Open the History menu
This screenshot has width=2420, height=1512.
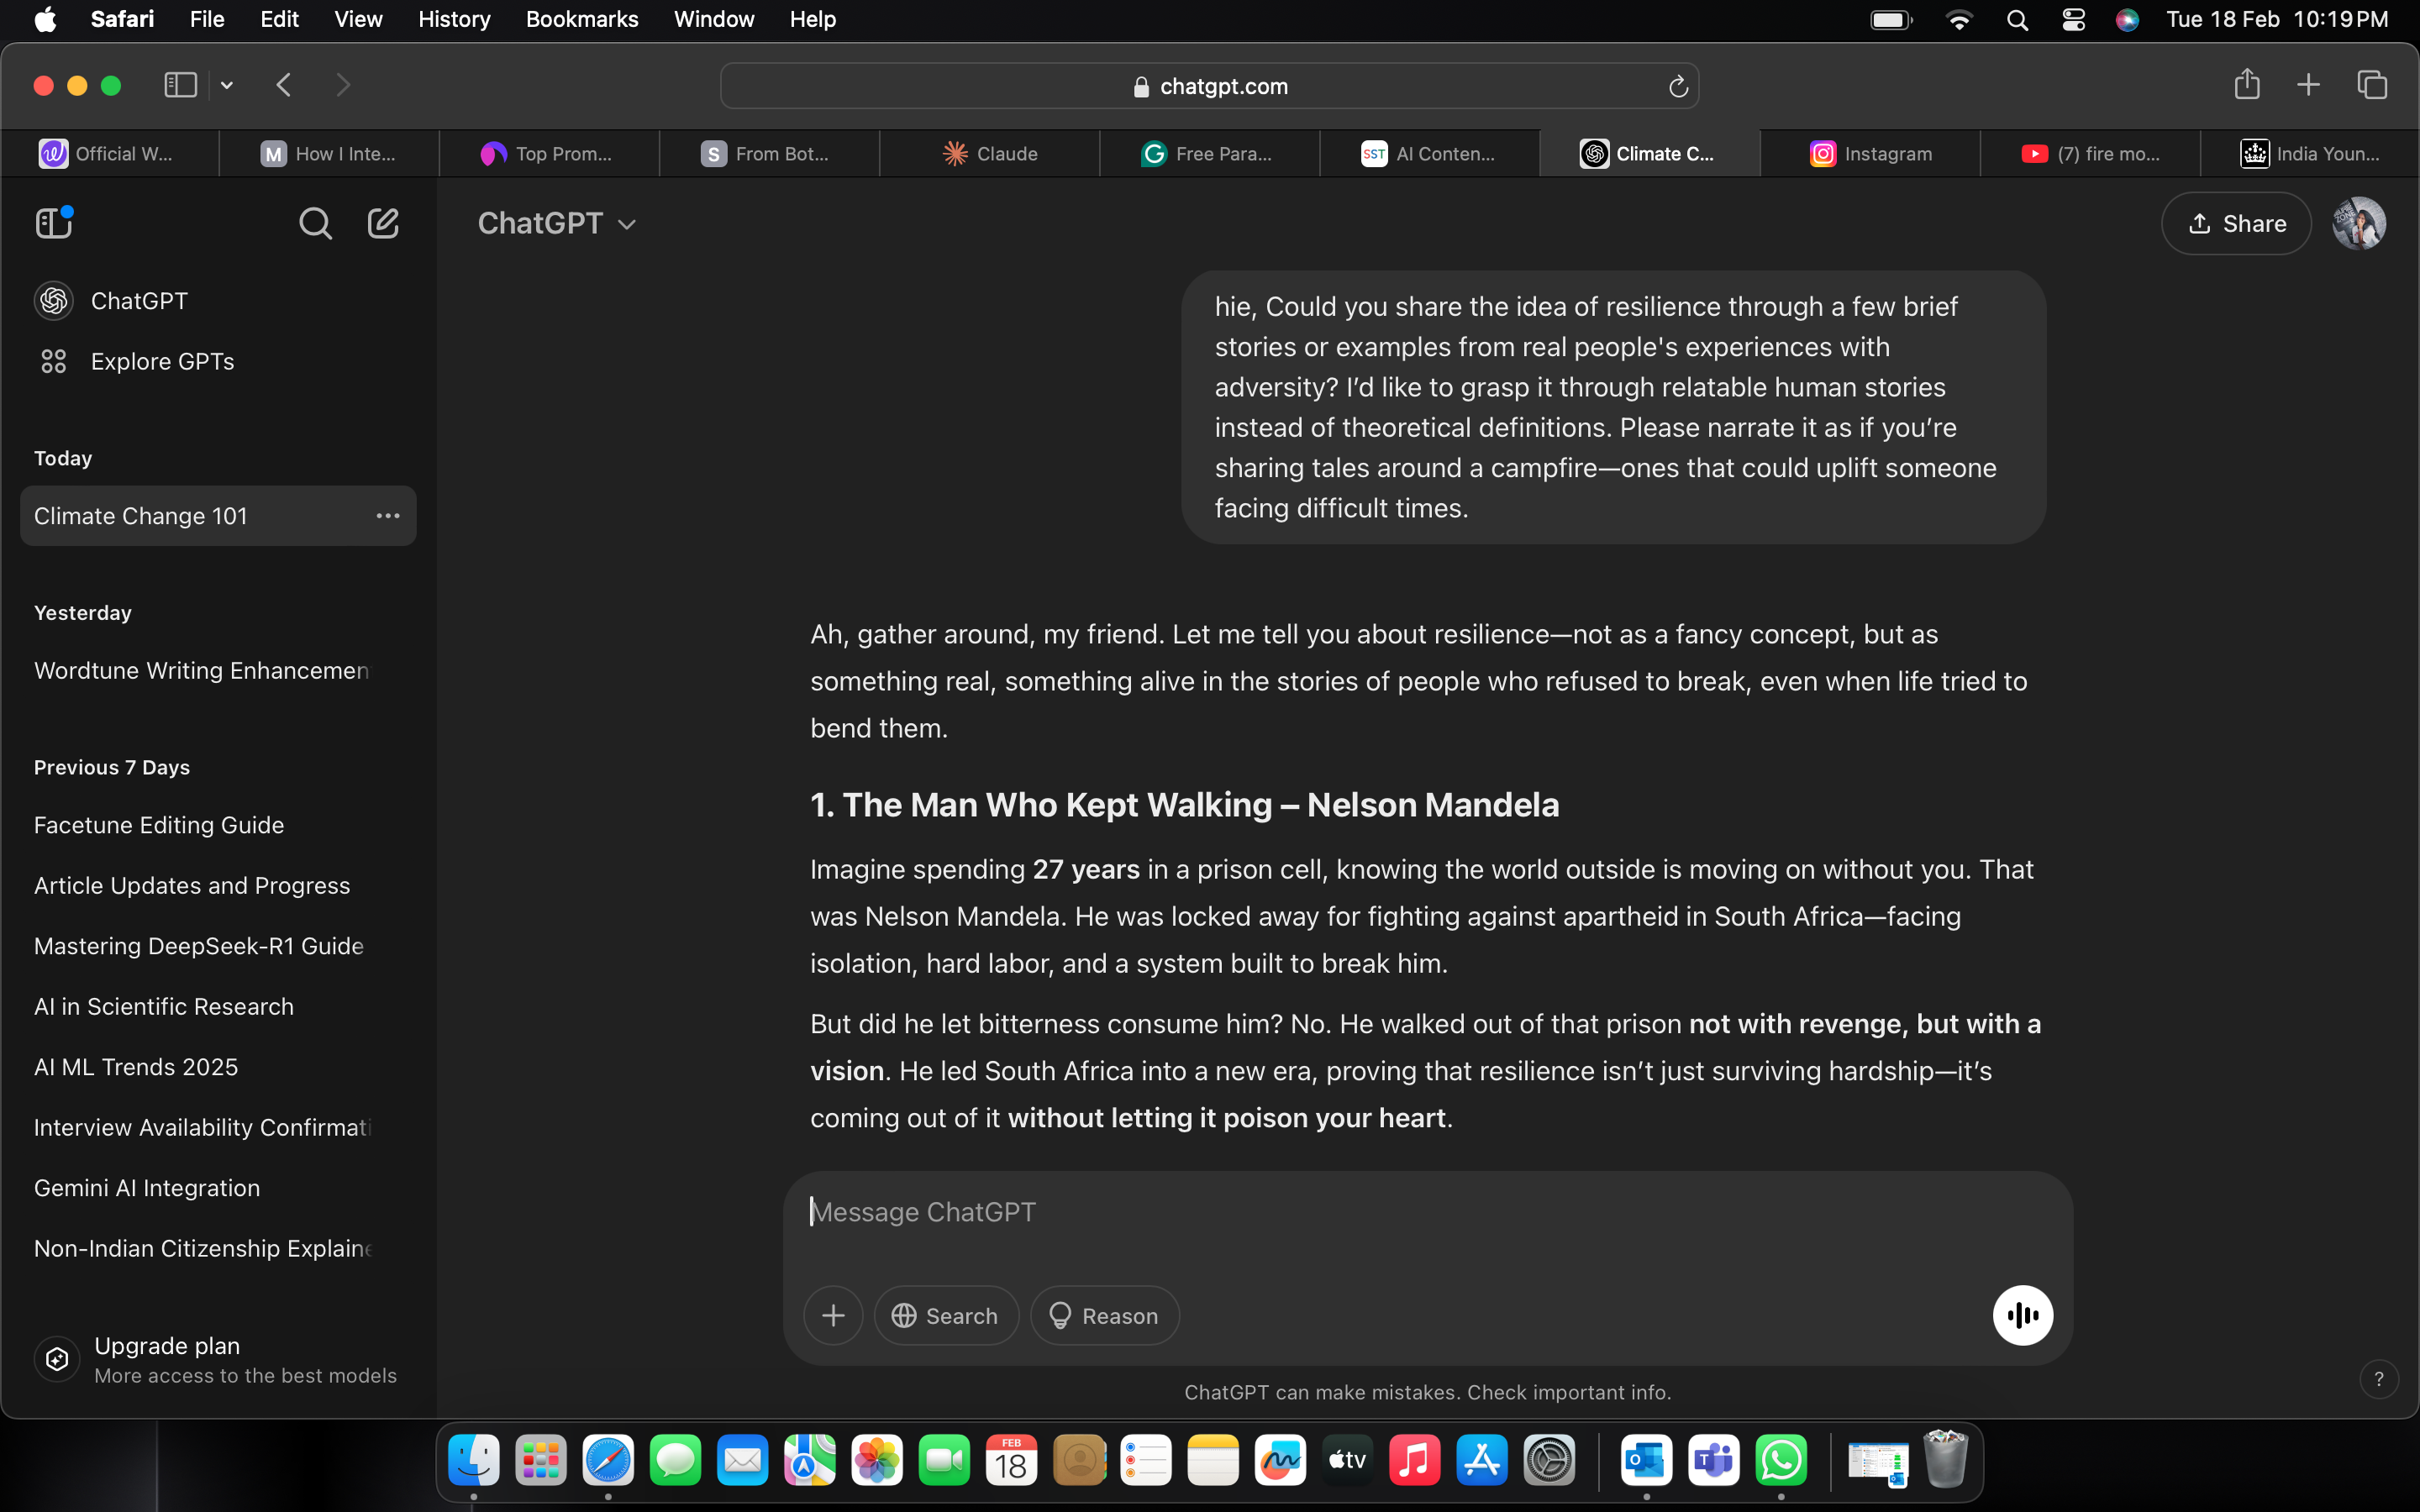tap(454, 20)
